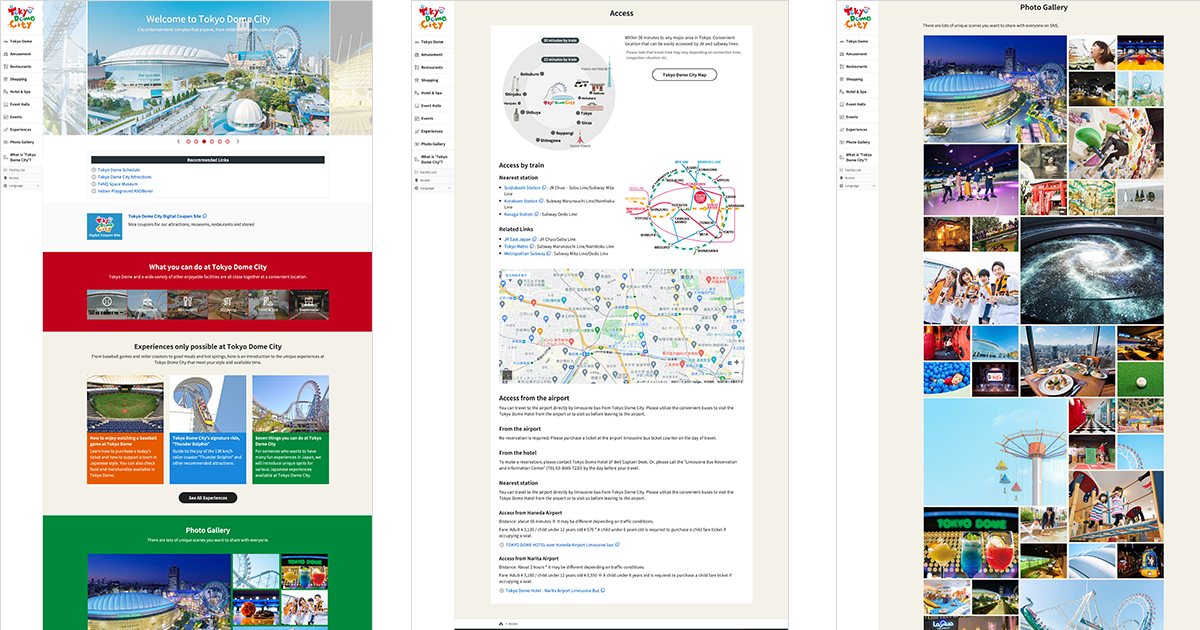The height and width of the screenshot is (630, 1200).
Task: Open Indoor Playground ASOBono! link
Action: coord(123,190)
